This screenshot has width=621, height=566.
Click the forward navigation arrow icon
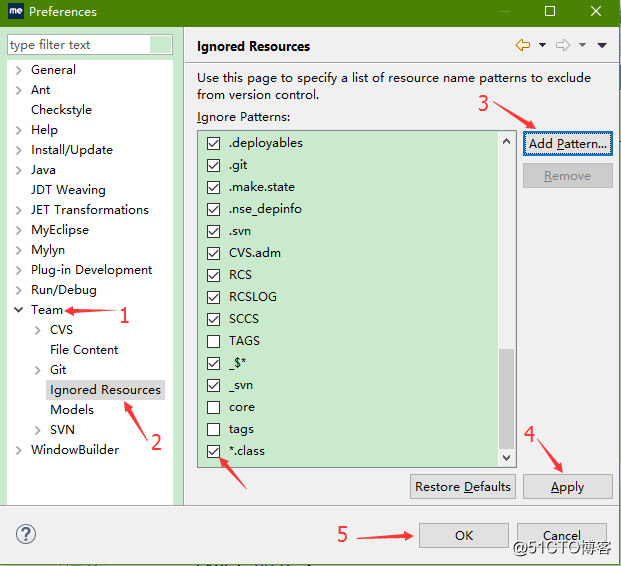click(562, 45)
